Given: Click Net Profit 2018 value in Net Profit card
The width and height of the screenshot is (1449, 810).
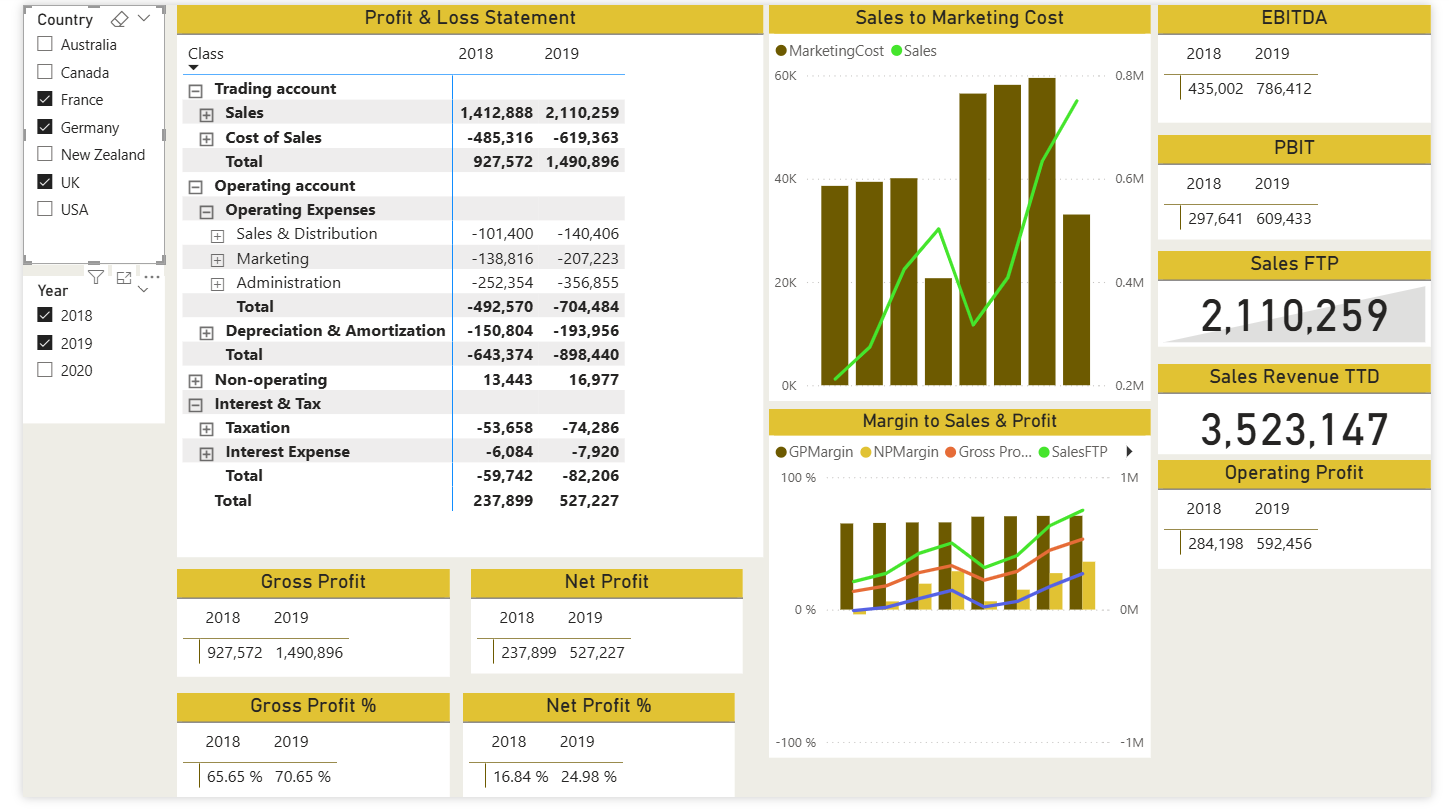Looking at the screenshot, I should (x=529, y=652).
